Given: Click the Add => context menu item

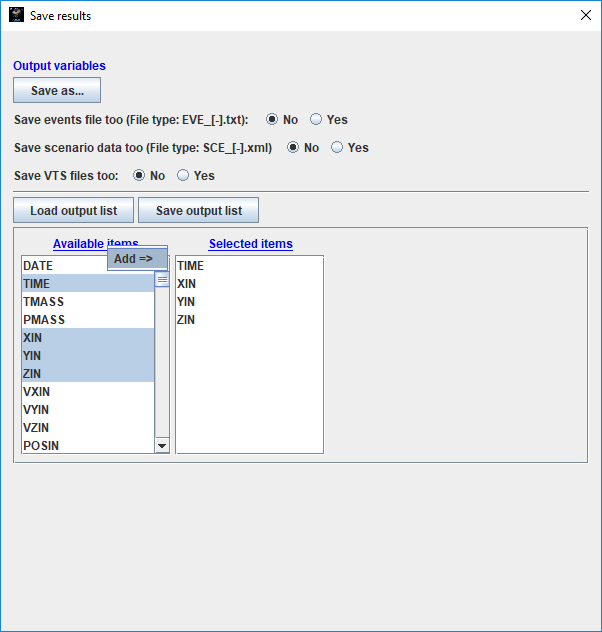Looking at the screenshot, I should click(x=137, y=259).
